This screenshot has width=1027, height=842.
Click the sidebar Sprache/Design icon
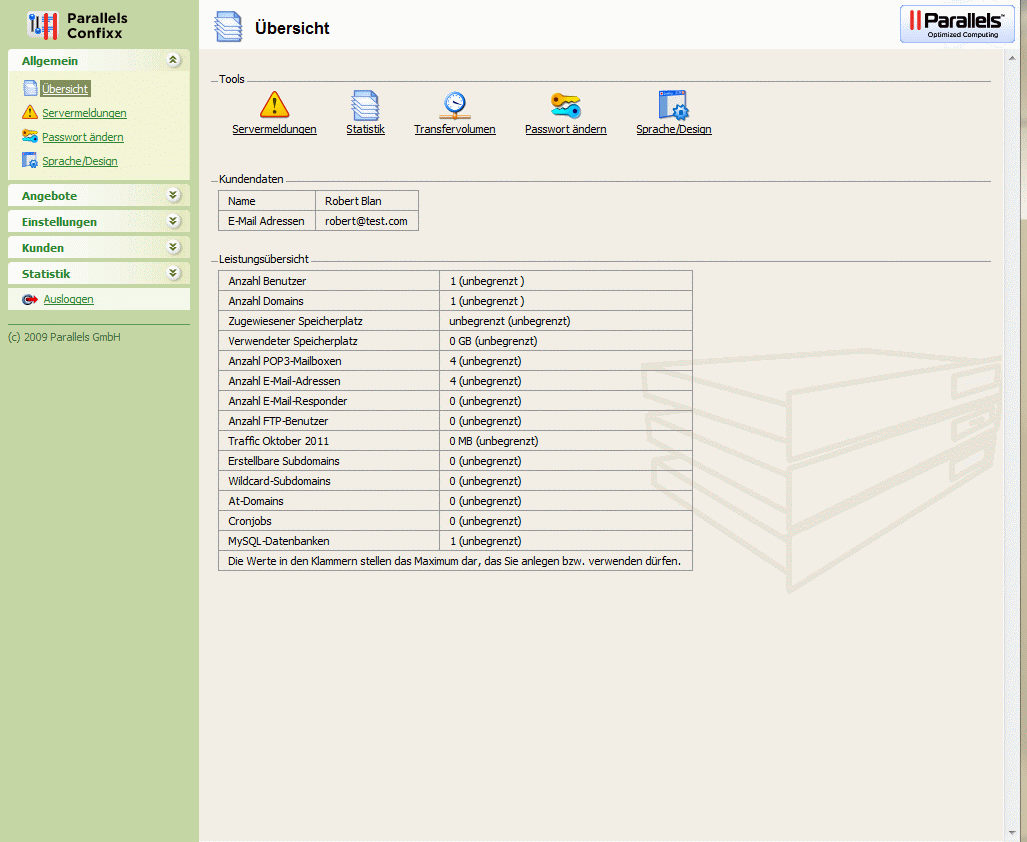30,161
